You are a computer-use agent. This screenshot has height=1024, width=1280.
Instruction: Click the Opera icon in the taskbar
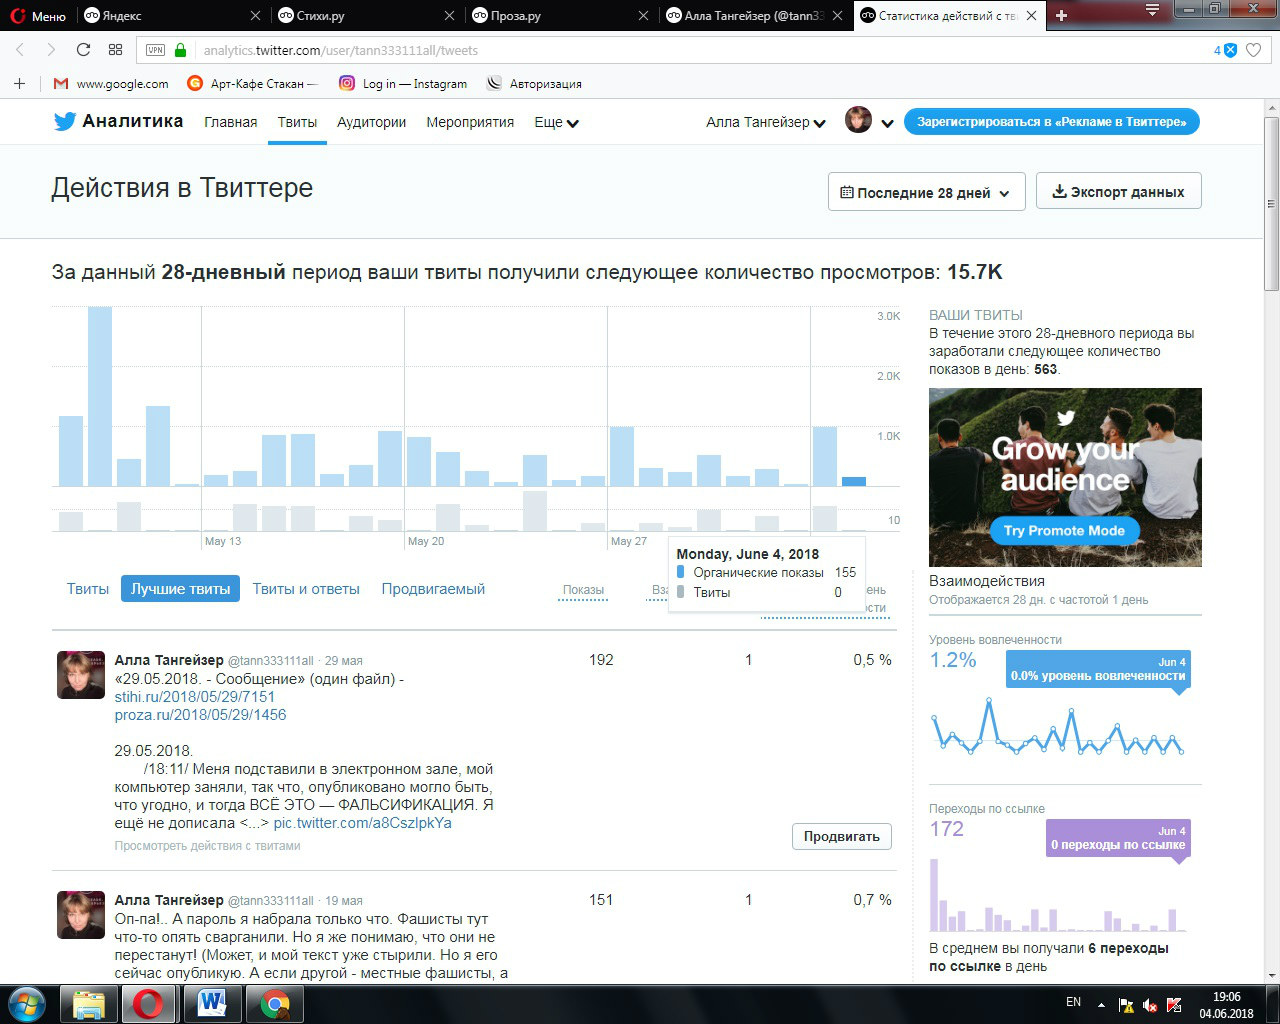pos(149,1004)
